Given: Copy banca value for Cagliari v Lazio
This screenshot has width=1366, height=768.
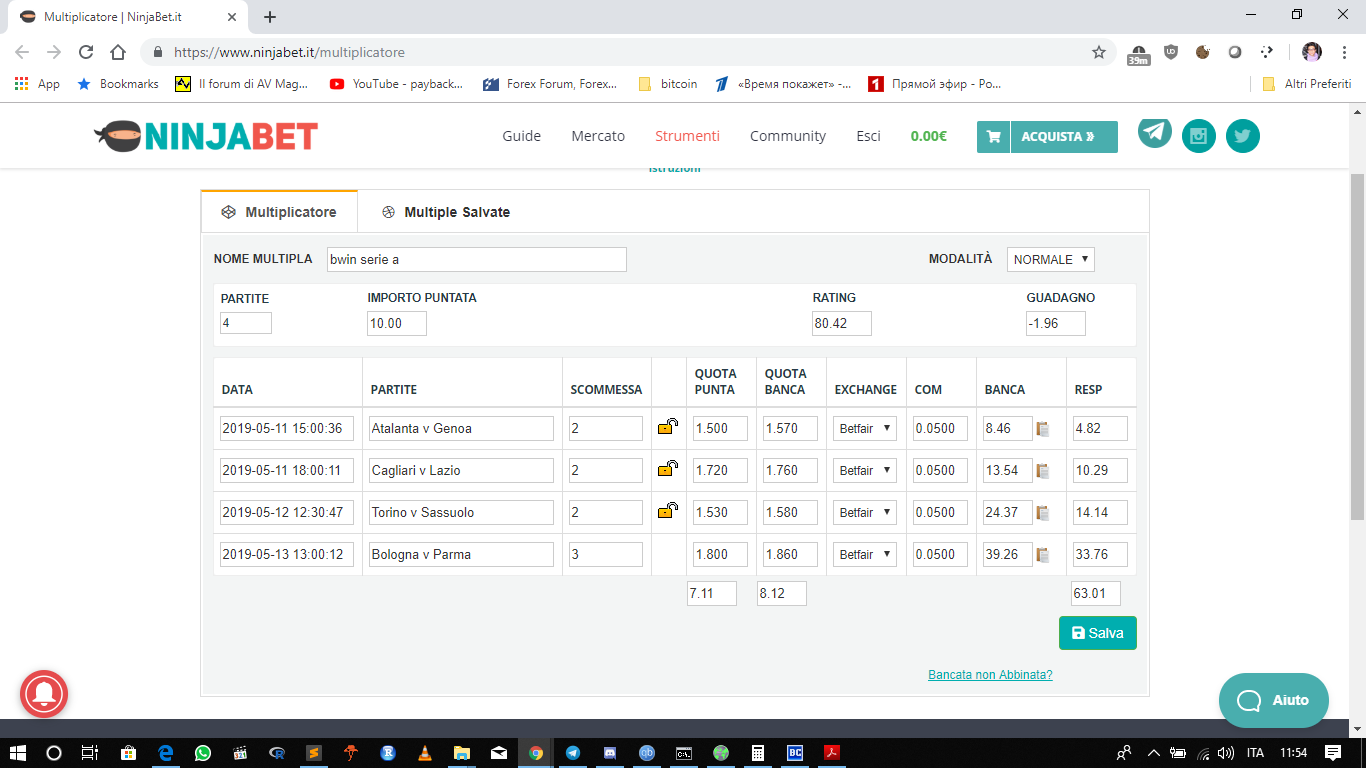Looking at the screenshot, I should (1043, 471).
